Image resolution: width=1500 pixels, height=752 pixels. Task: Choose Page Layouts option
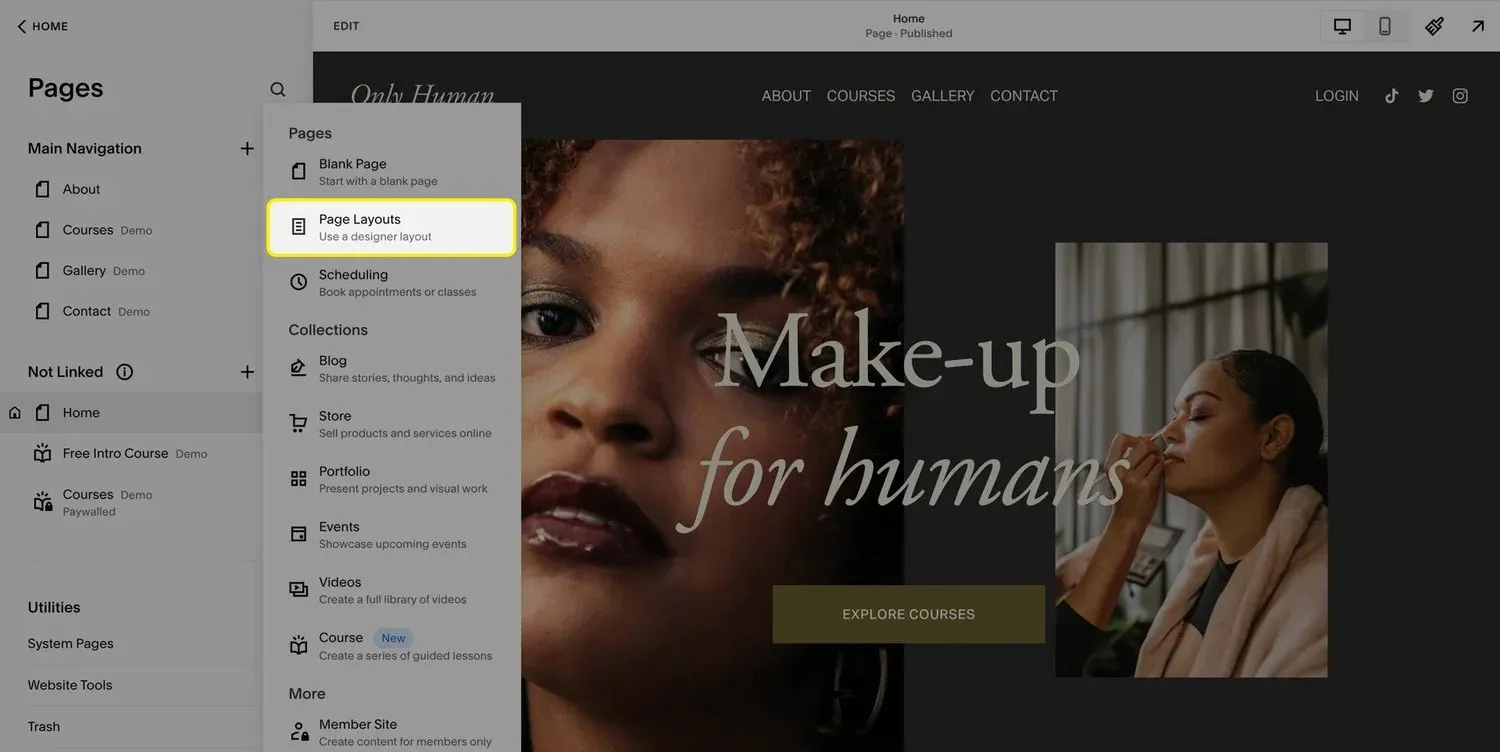392,227
